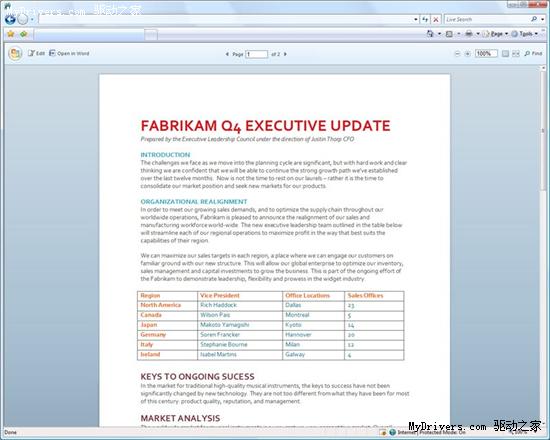Switch to two-page view icon
This screenshot has height=440, width=550.
516,54
